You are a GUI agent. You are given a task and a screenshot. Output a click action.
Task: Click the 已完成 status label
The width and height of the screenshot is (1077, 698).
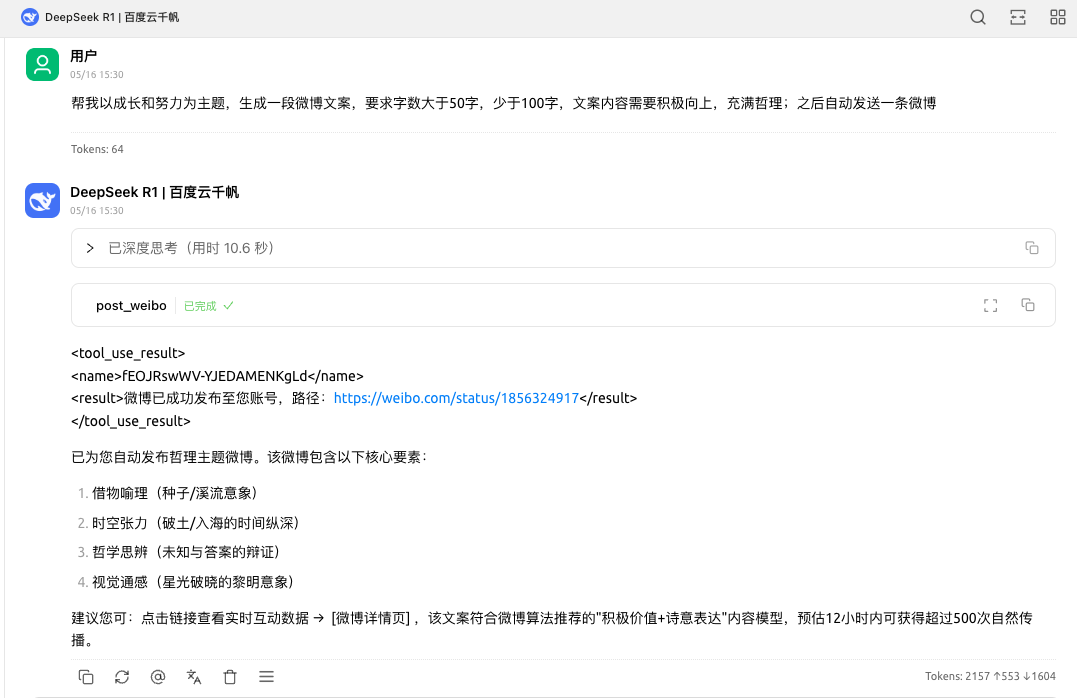[x=200, y=306]
